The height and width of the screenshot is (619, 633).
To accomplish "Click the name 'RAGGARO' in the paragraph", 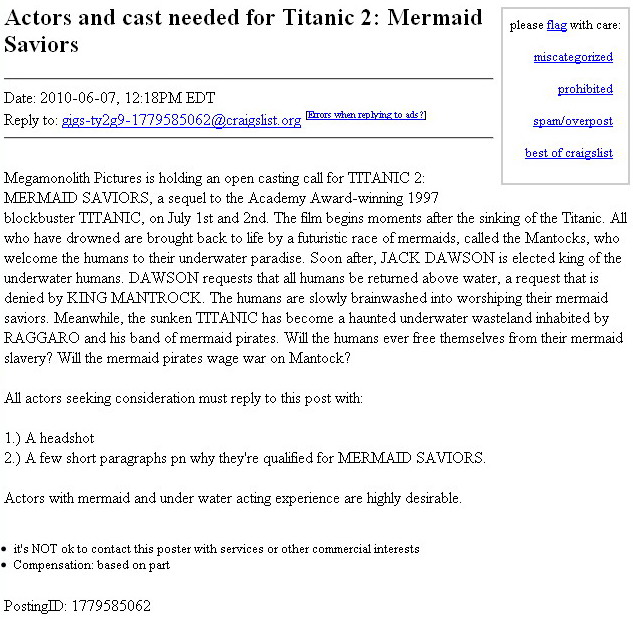I will [42, 338].
